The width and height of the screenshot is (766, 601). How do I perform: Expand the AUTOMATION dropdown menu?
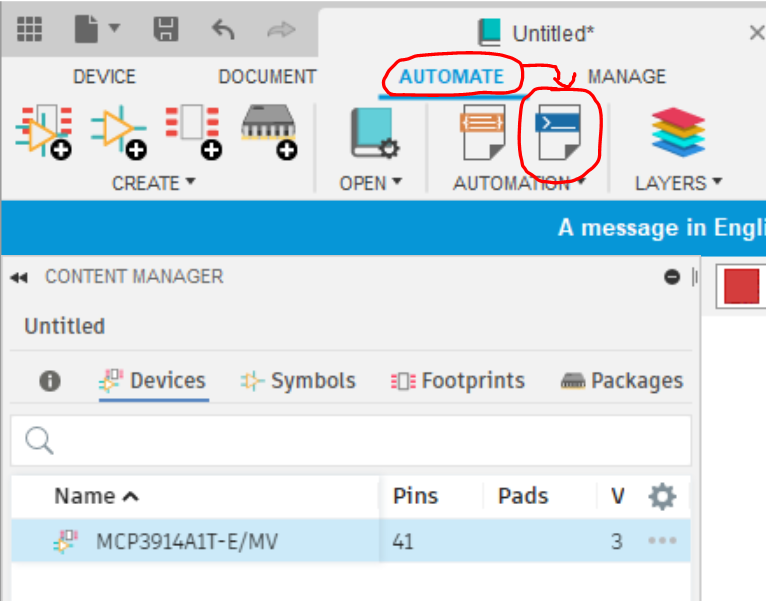click(519, 183)
